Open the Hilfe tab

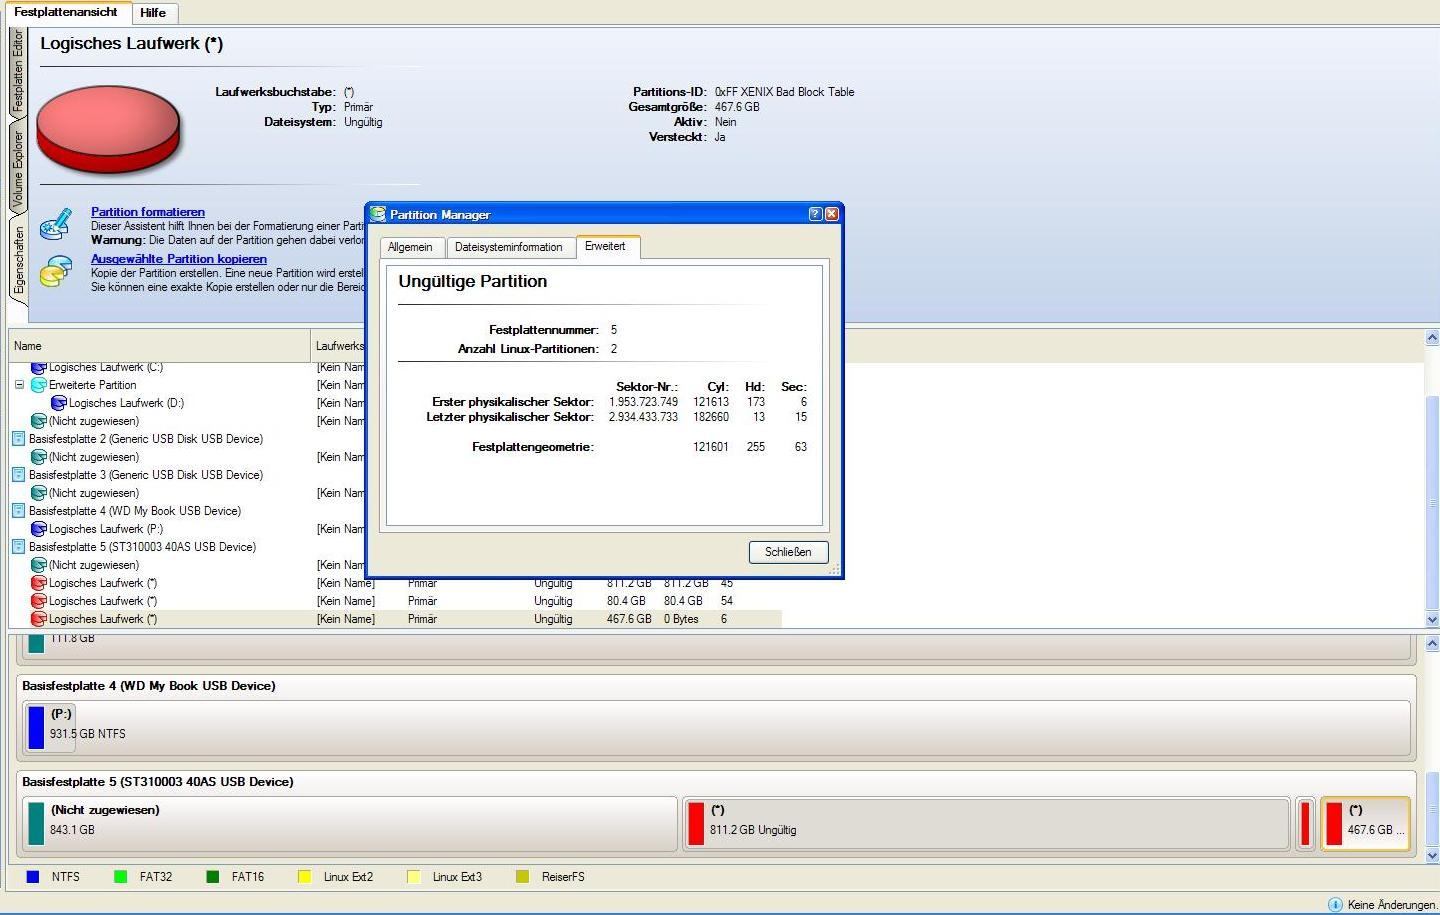click(x=153, y=13)
